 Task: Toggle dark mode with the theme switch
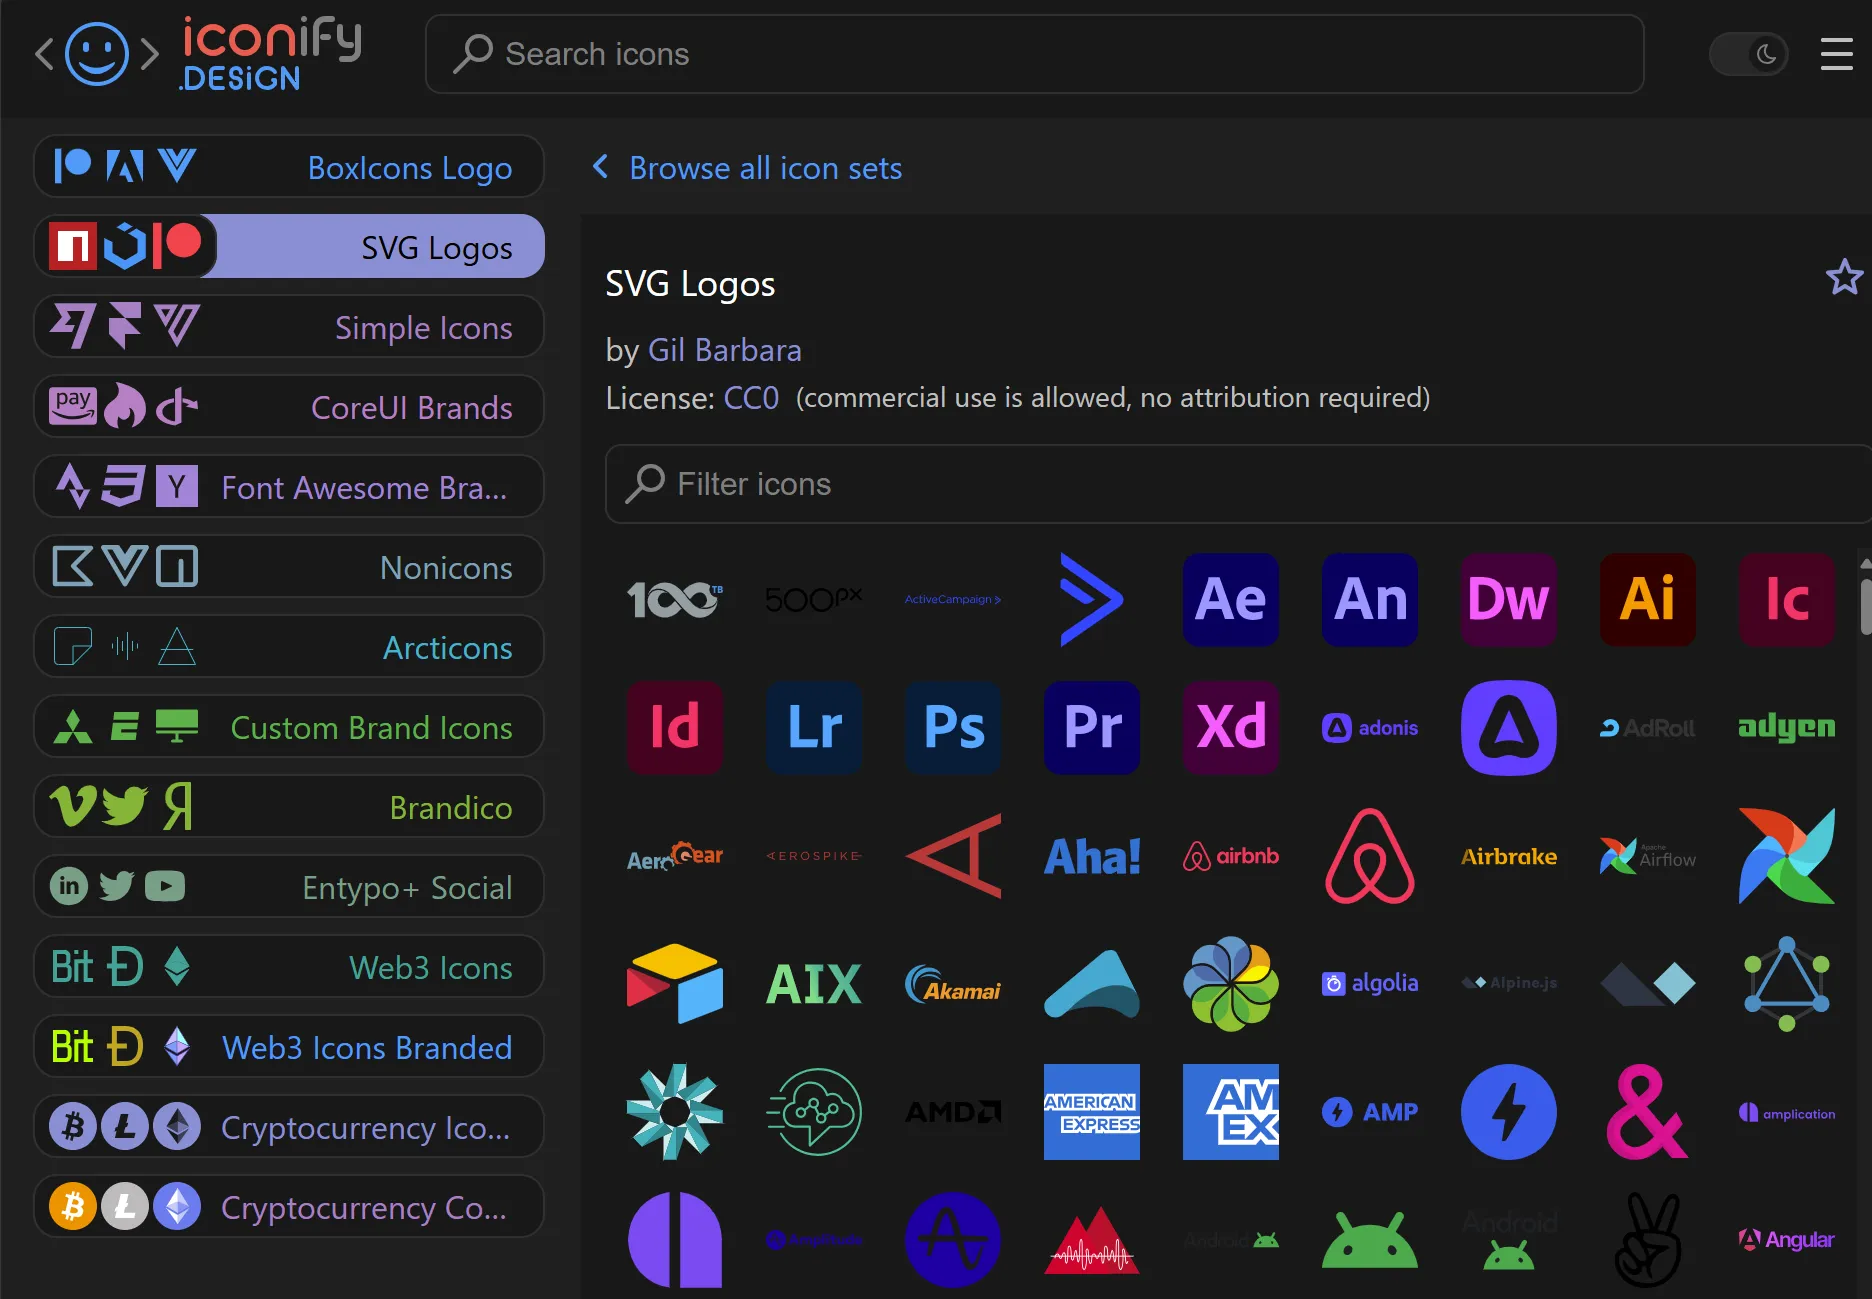pos(1748,54)
